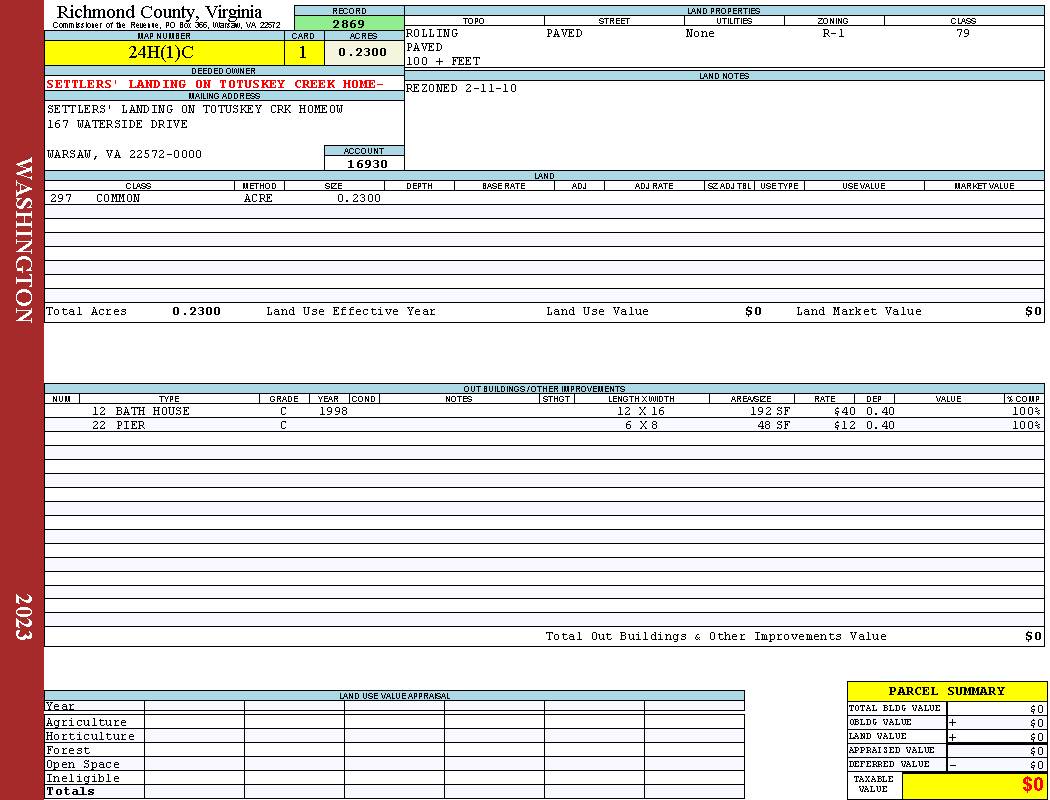Click the DEFERRED VALUE row

947,765
